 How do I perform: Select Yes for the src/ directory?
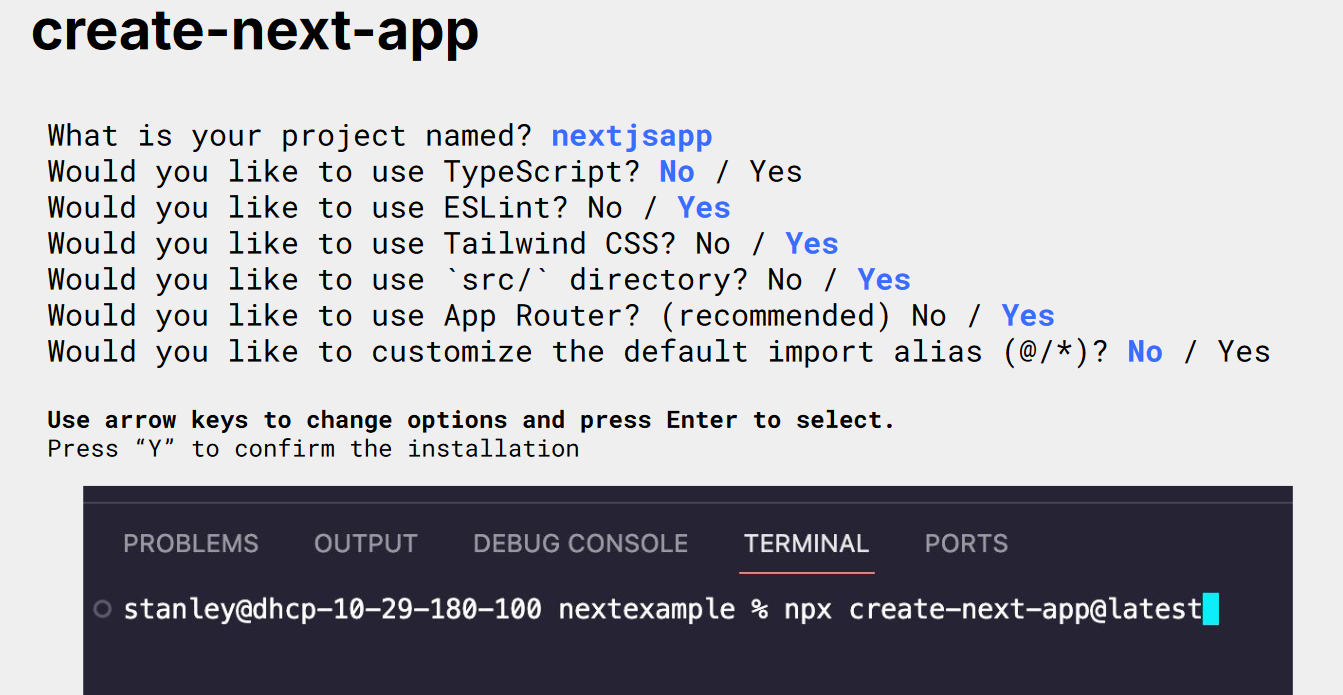click(x=884, y=280)
